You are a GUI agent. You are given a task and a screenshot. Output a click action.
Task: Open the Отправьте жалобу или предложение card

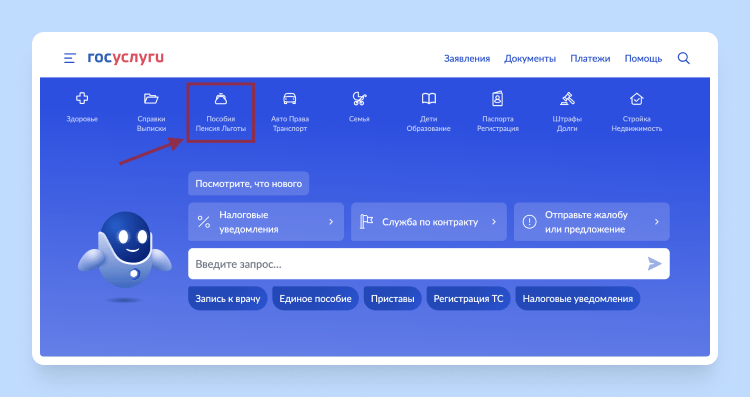point(592,222)
